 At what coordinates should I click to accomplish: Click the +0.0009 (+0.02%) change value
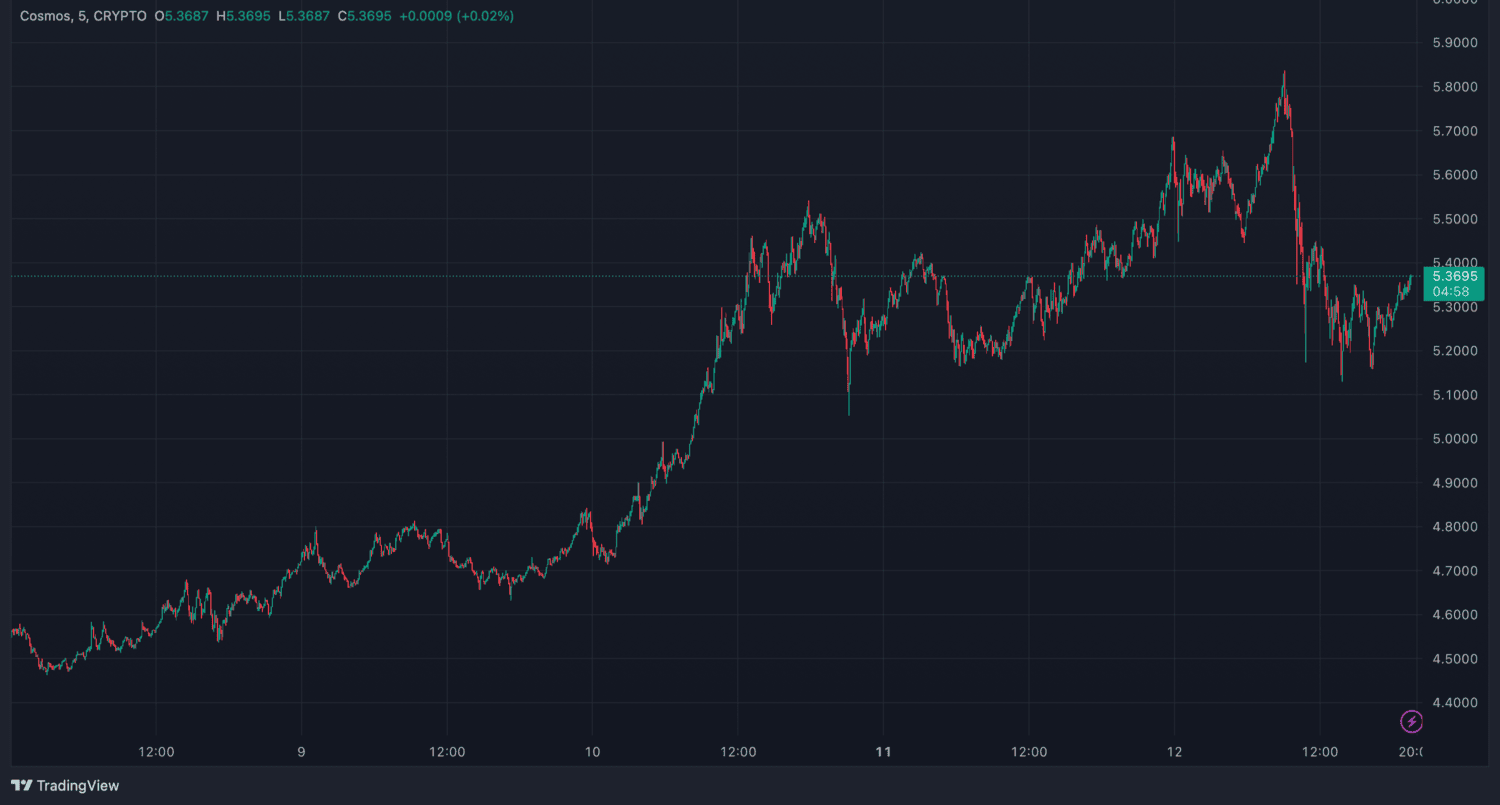click(x=455, y=16)
